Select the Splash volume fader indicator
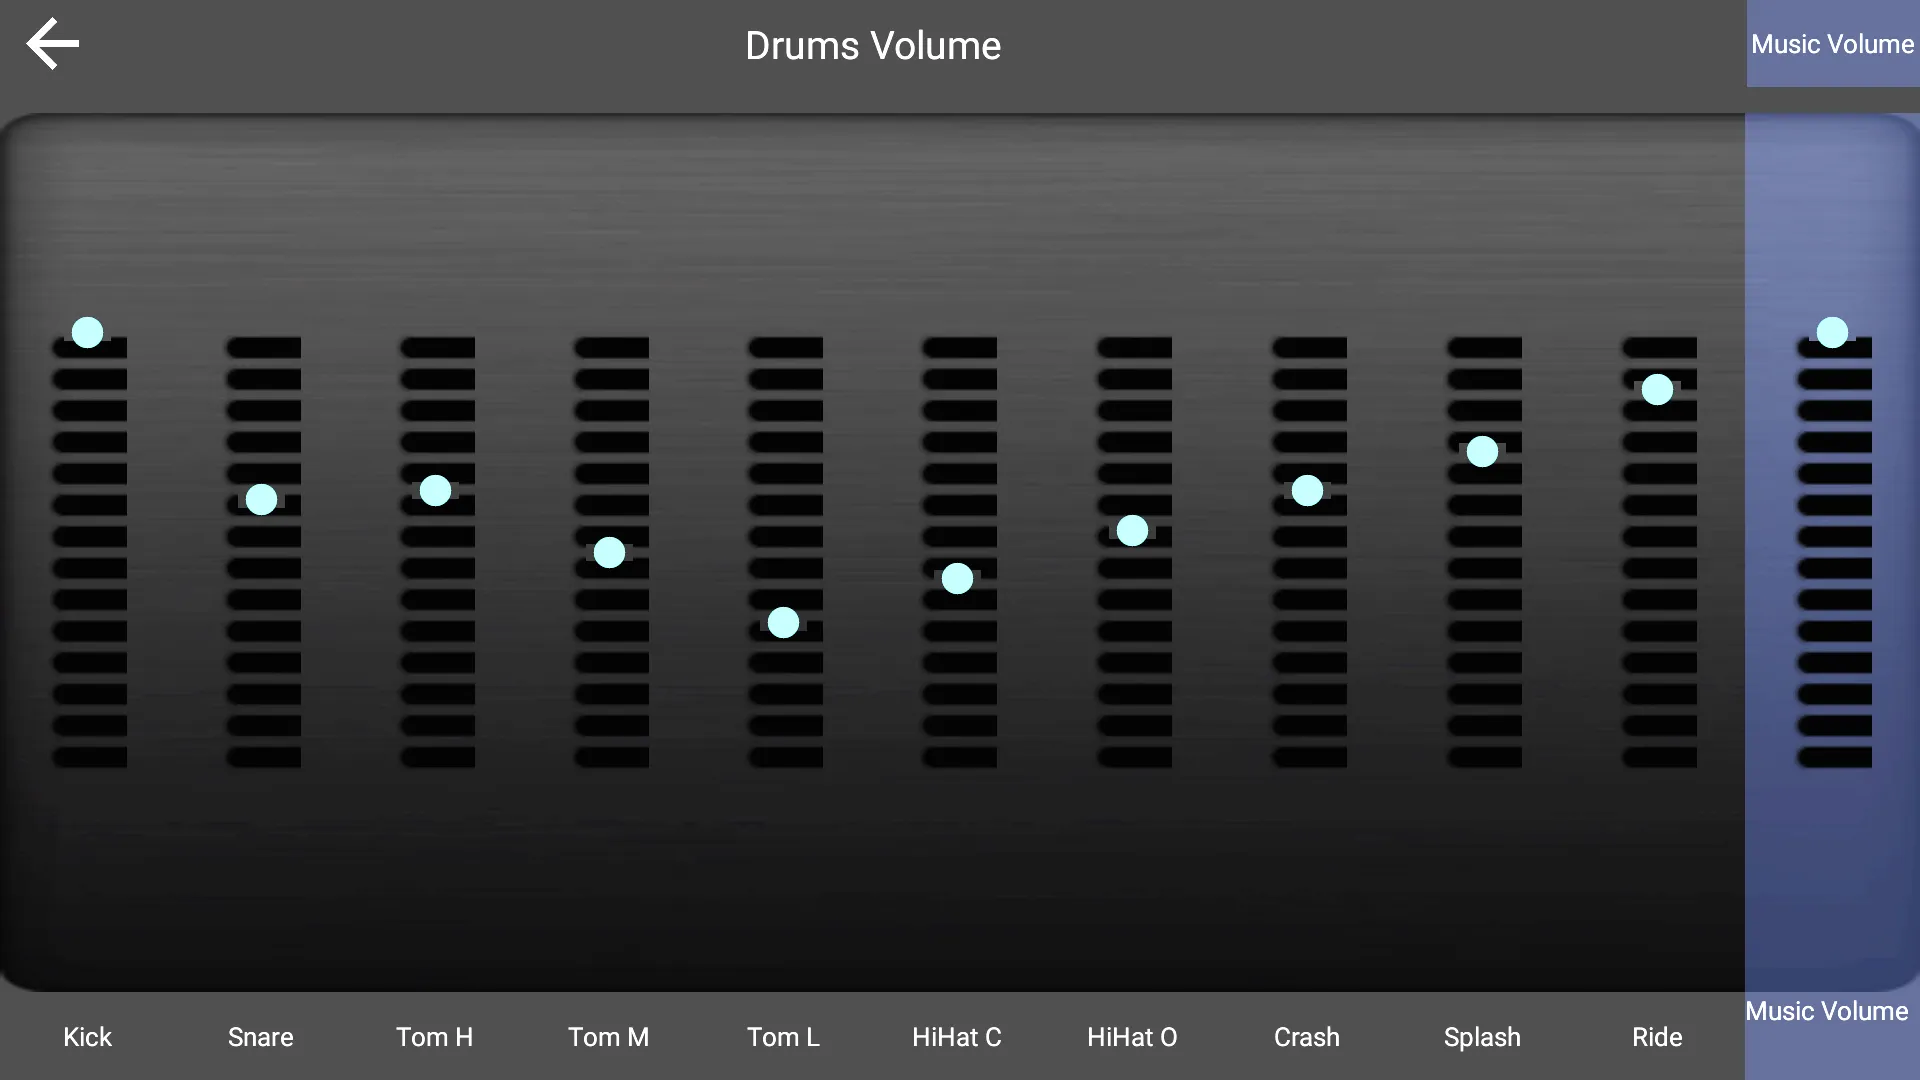 pyautogui.click(x=1482, y=452)
